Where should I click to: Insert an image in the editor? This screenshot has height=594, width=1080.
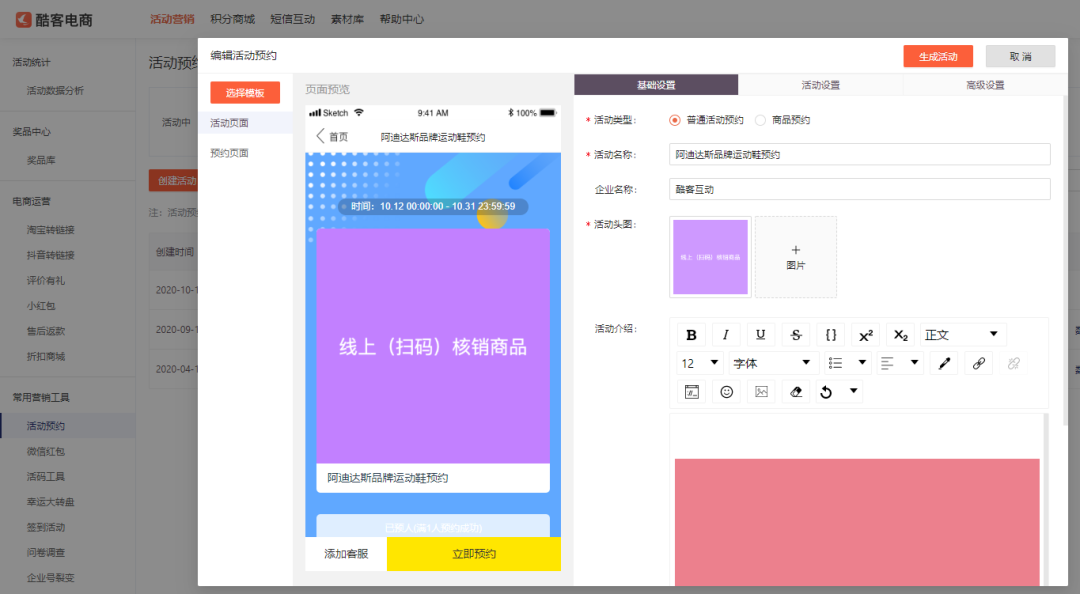pyautogui.click(x=761, y=391)
